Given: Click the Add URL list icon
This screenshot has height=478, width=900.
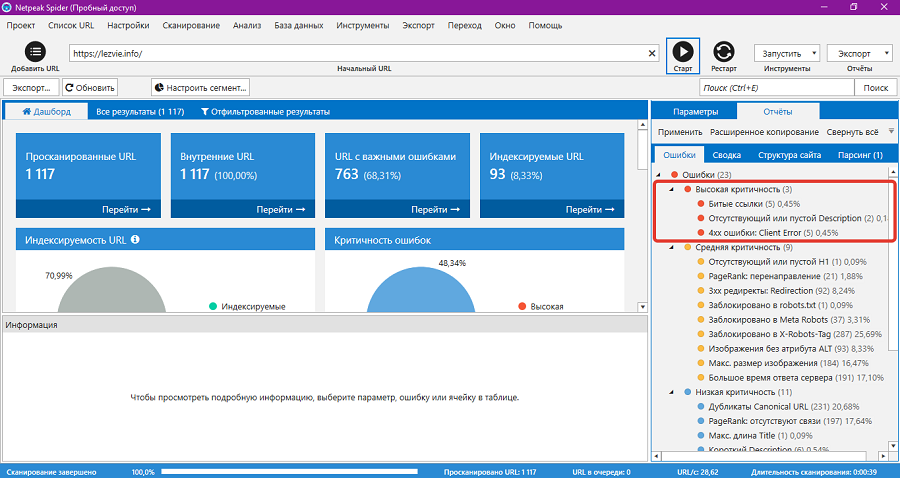Looking at the screenshot, I should click(35, 52).
